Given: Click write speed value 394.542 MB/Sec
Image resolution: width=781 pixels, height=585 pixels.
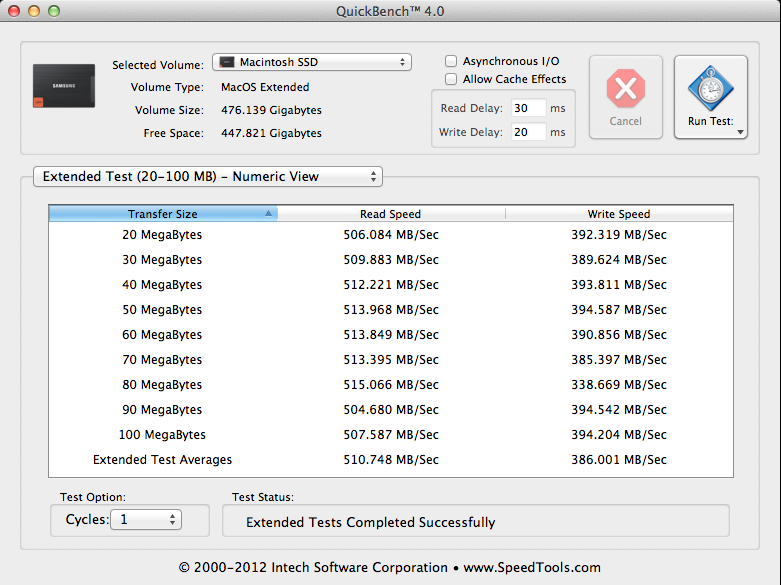Looking at the screenshot, I should coord(619,410).
